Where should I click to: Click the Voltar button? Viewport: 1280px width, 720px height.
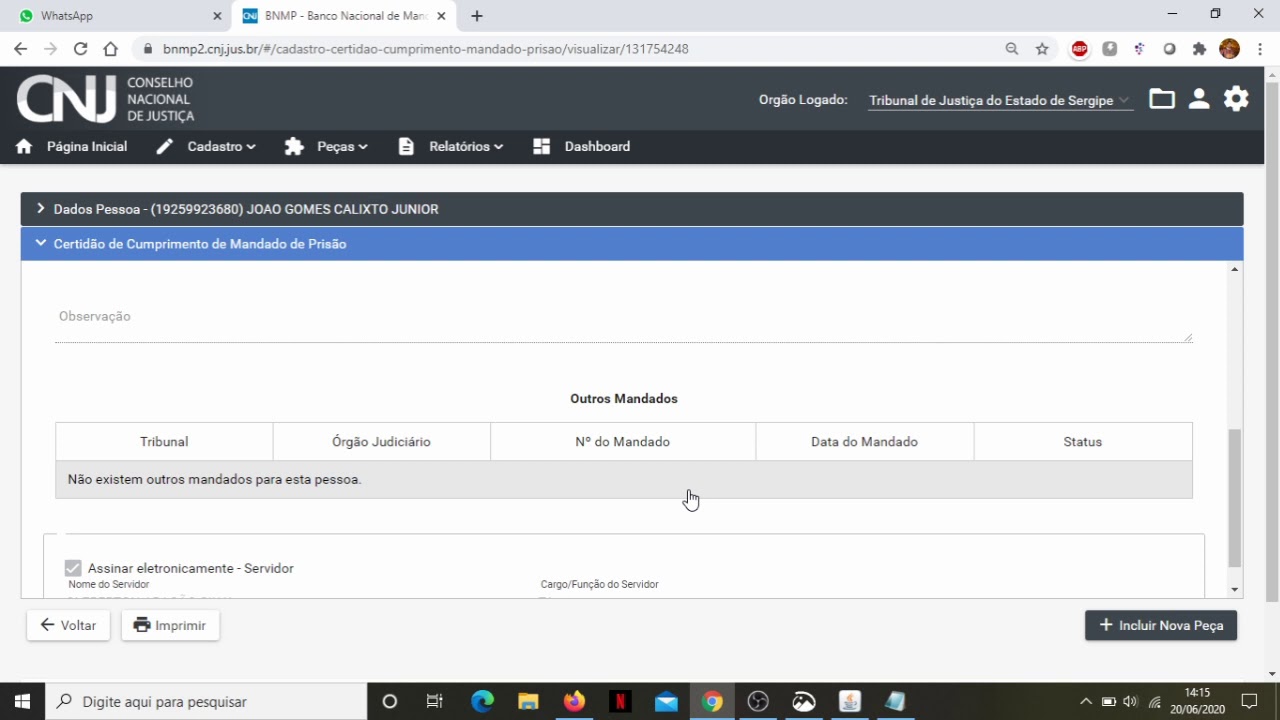[68, 625]
